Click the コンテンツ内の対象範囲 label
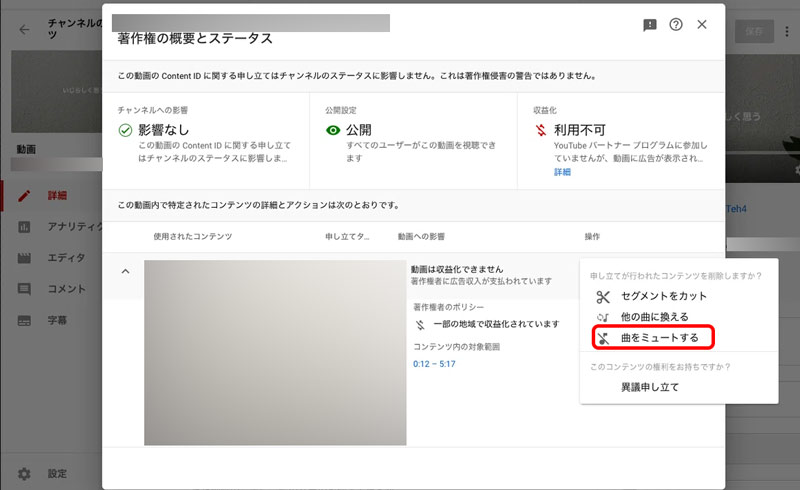Screen dimensions: 800x490 click(456, 347)
